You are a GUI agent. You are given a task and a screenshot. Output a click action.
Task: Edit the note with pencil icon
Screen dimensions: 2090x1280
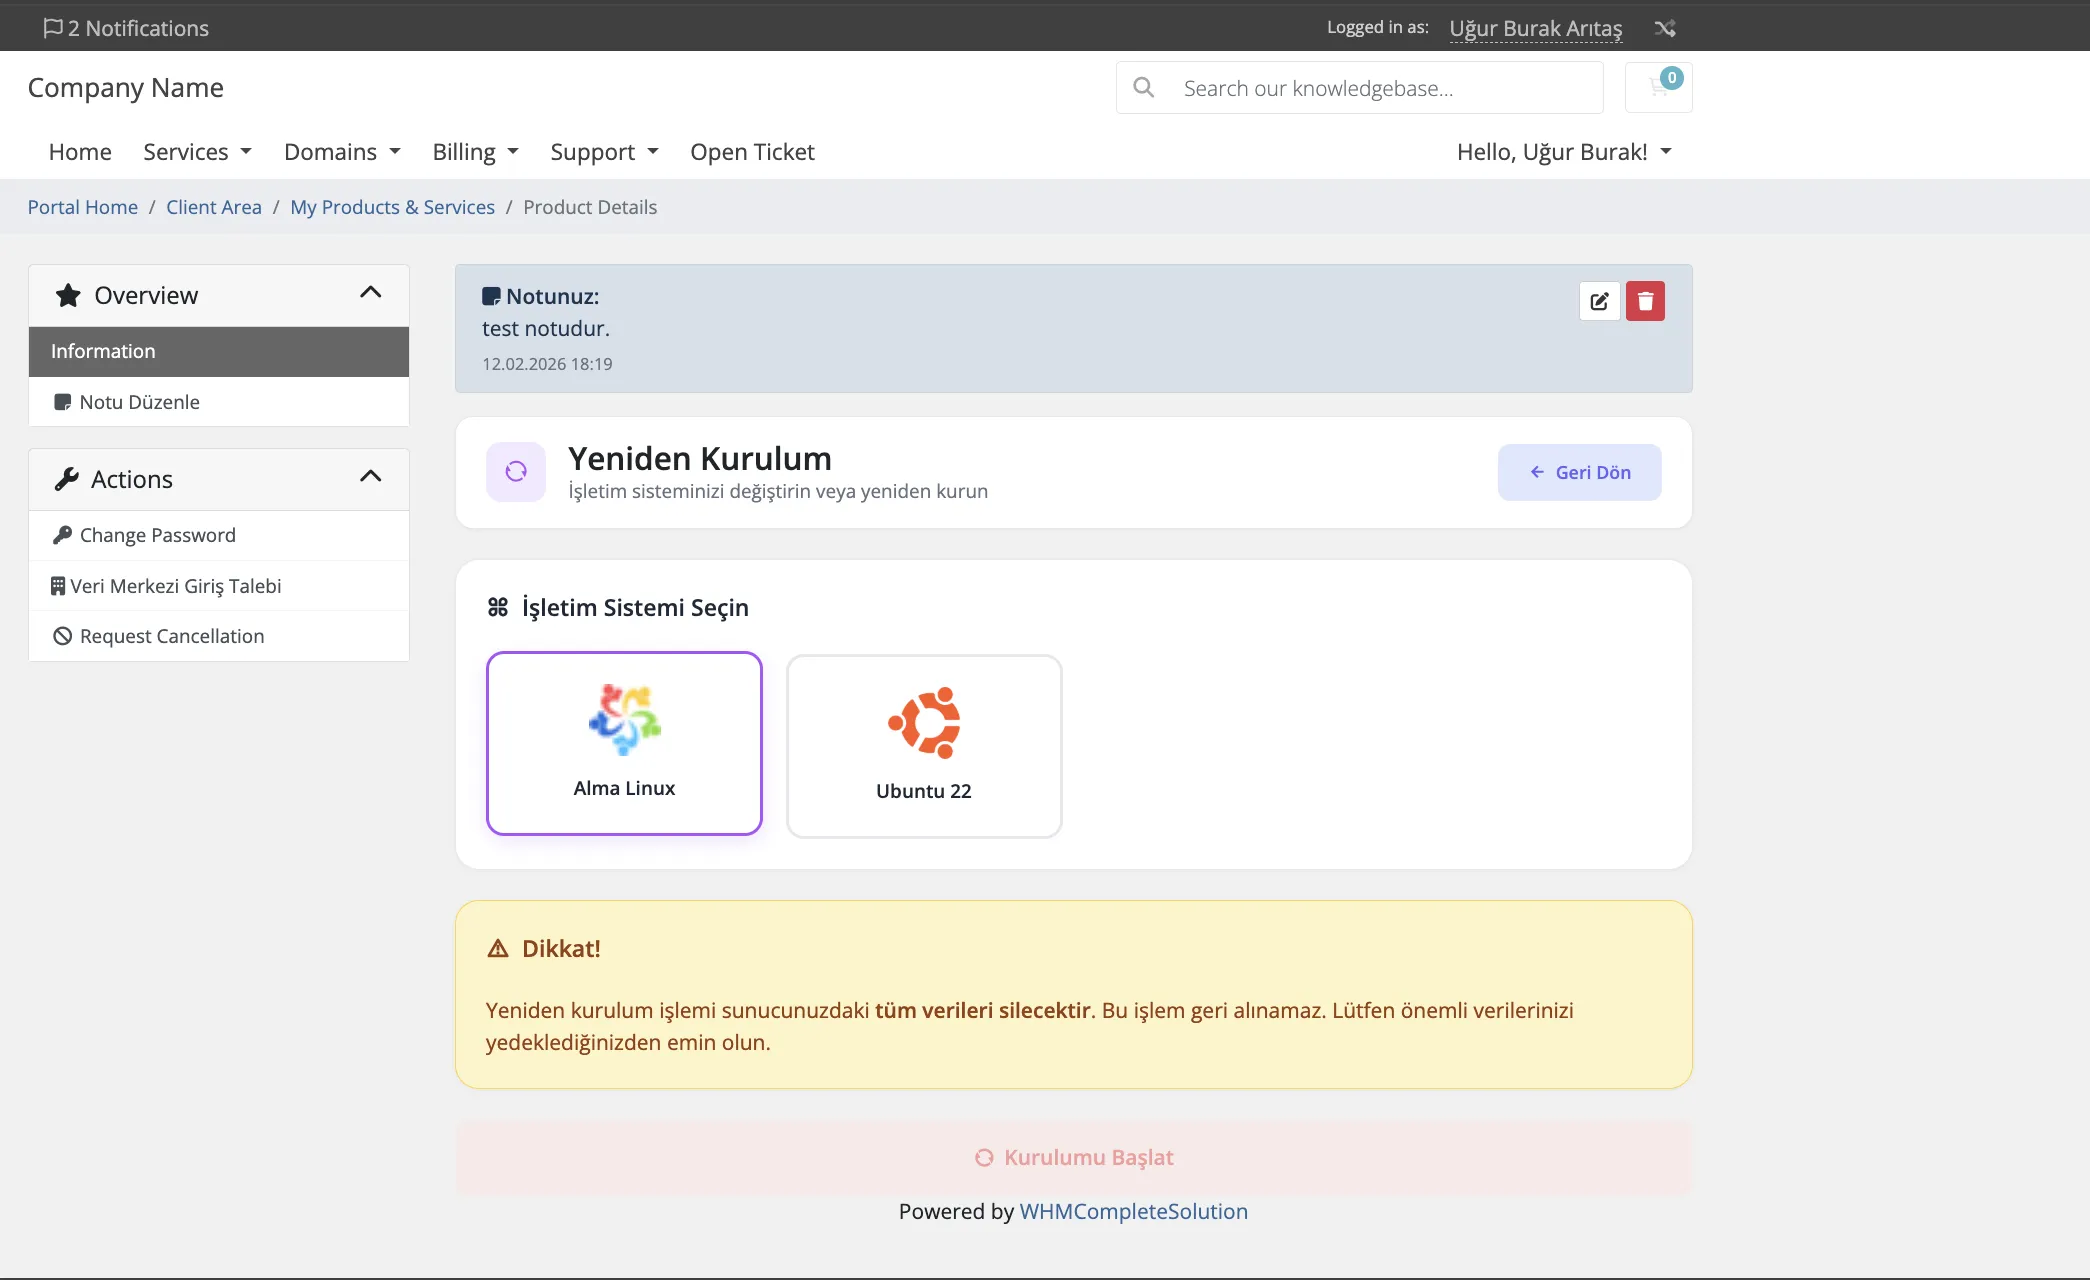[x=1599, y=301]
